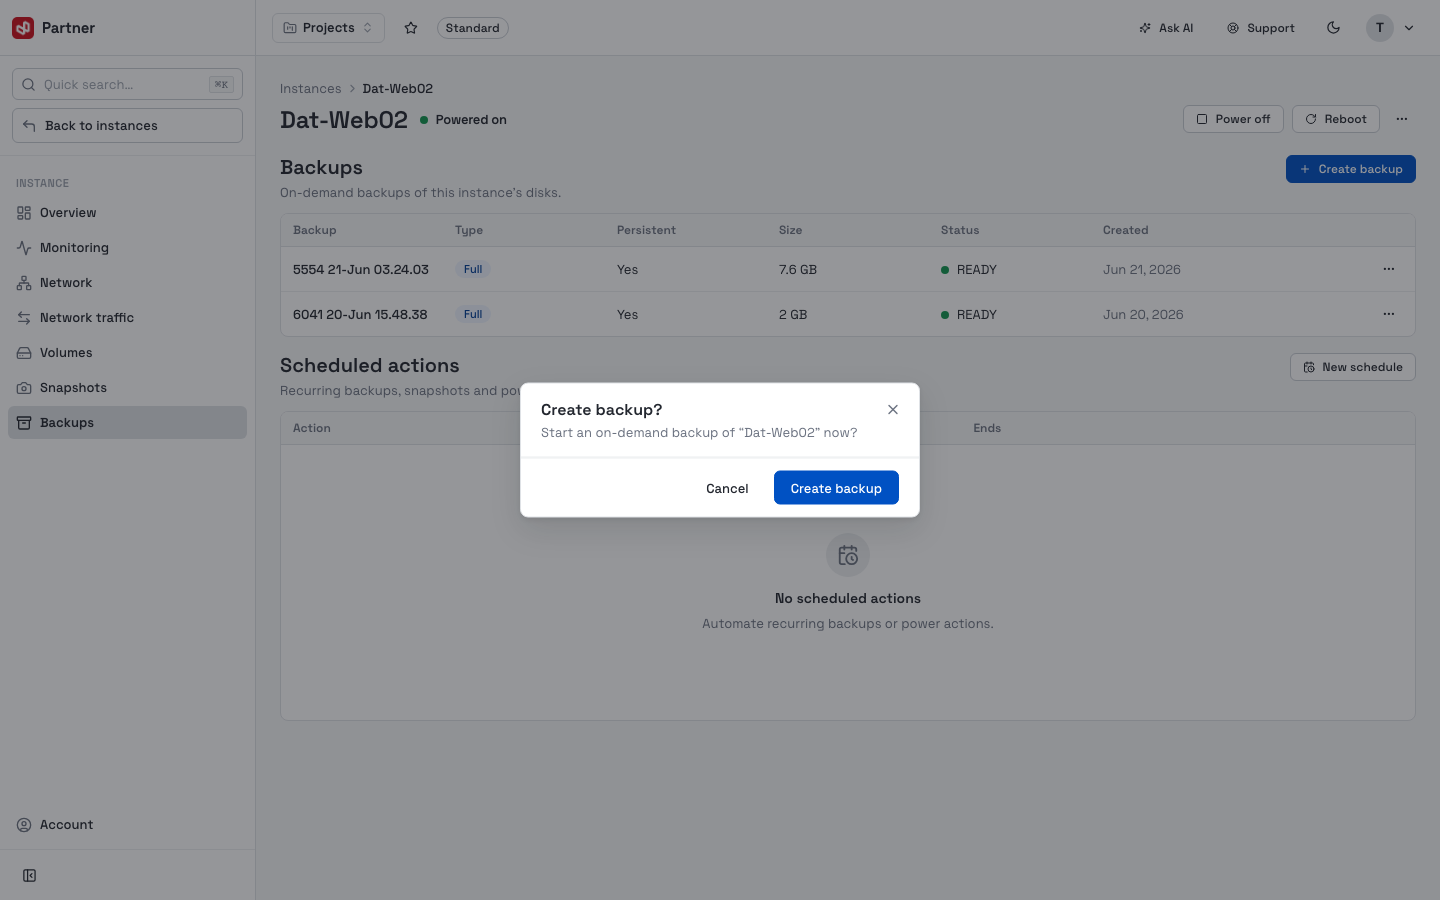Click the Backup column header
Screen dimensions: 1440x900
(315, 230)
